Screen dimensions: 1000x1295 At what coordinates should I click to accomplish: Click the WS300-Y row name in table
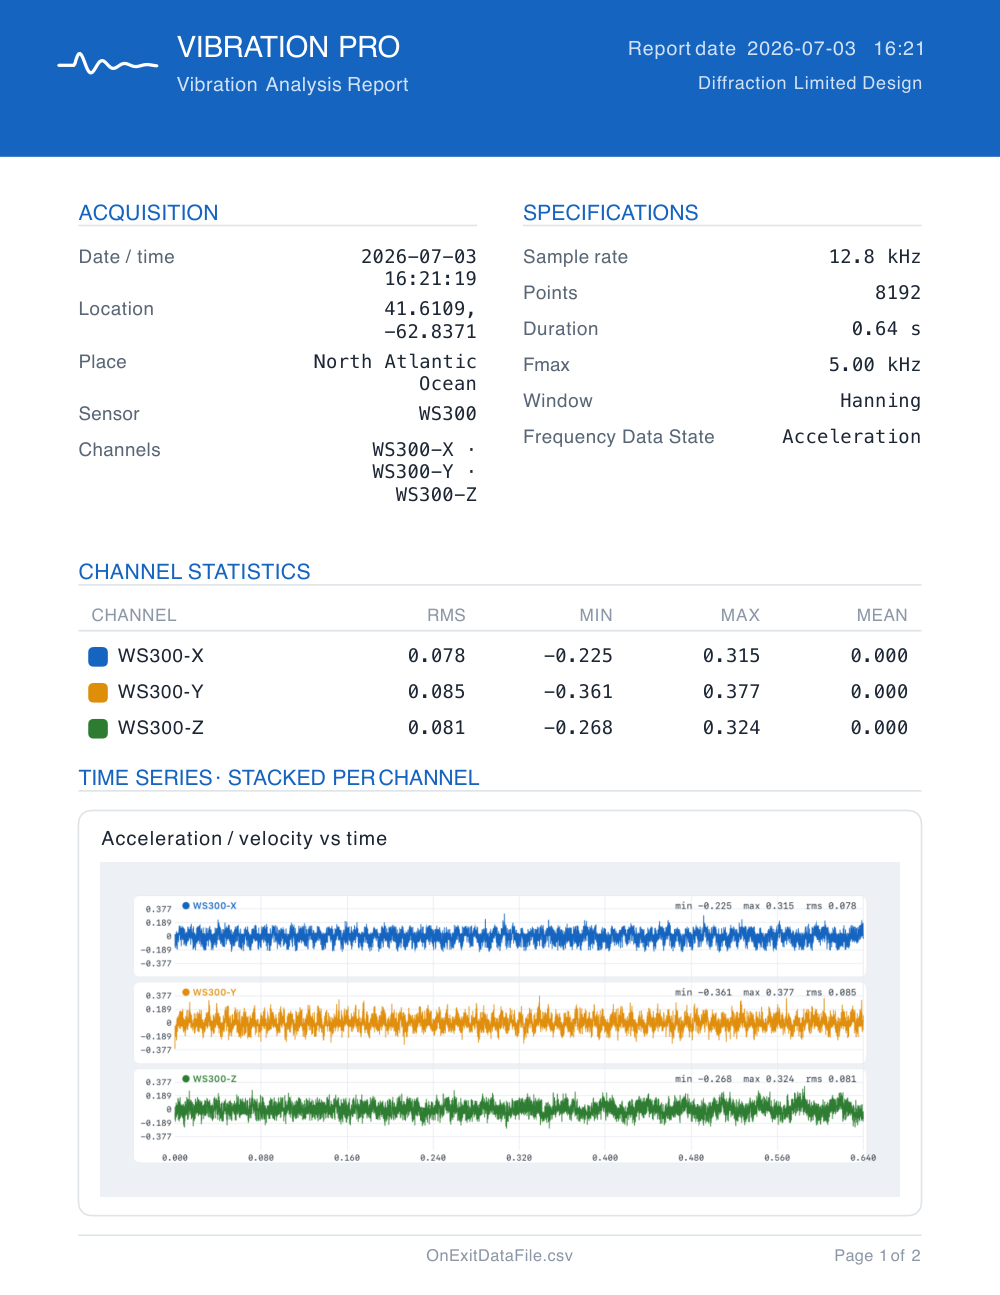[161, 692]
